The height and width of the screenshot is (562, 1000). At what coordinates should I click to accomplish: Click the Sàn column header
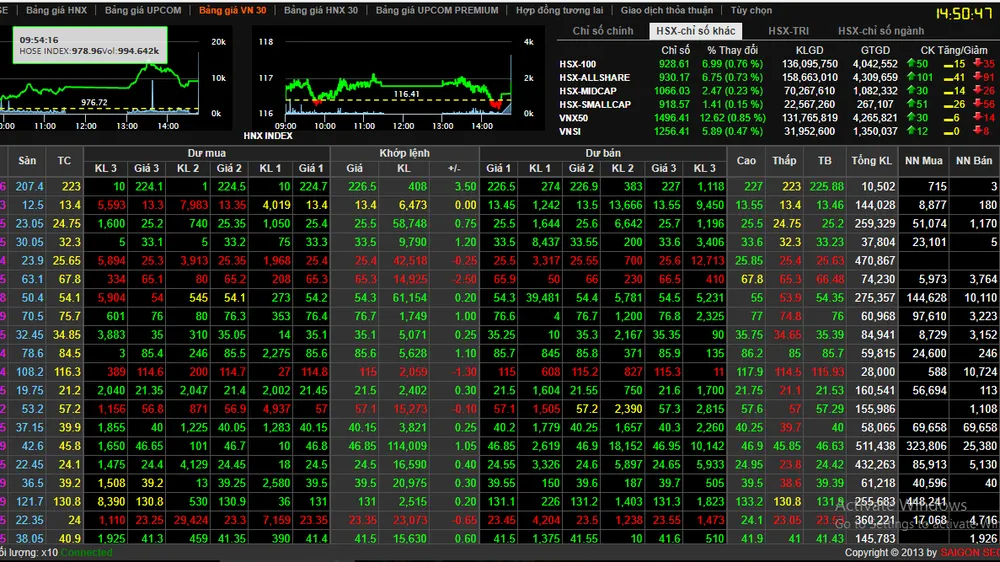(x=27, y=161)
